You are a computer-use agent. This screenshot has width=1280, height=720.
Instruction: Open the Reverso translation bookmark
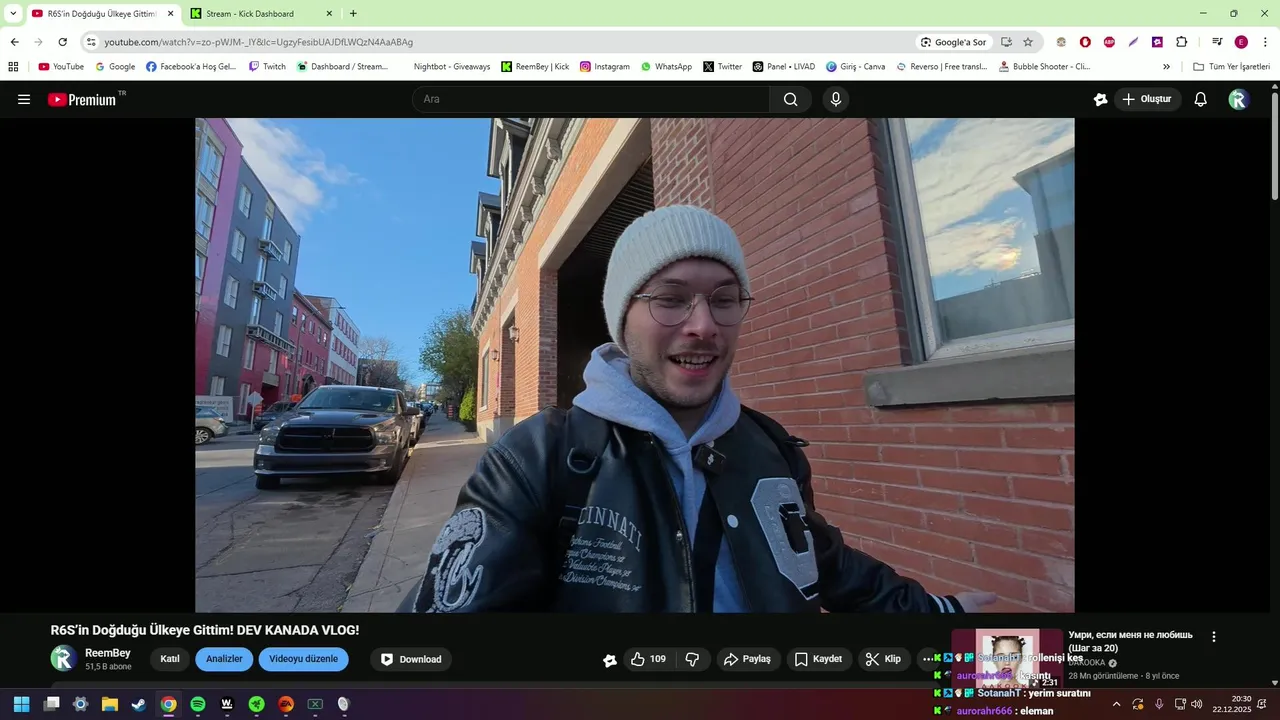(x=941, y=67)
